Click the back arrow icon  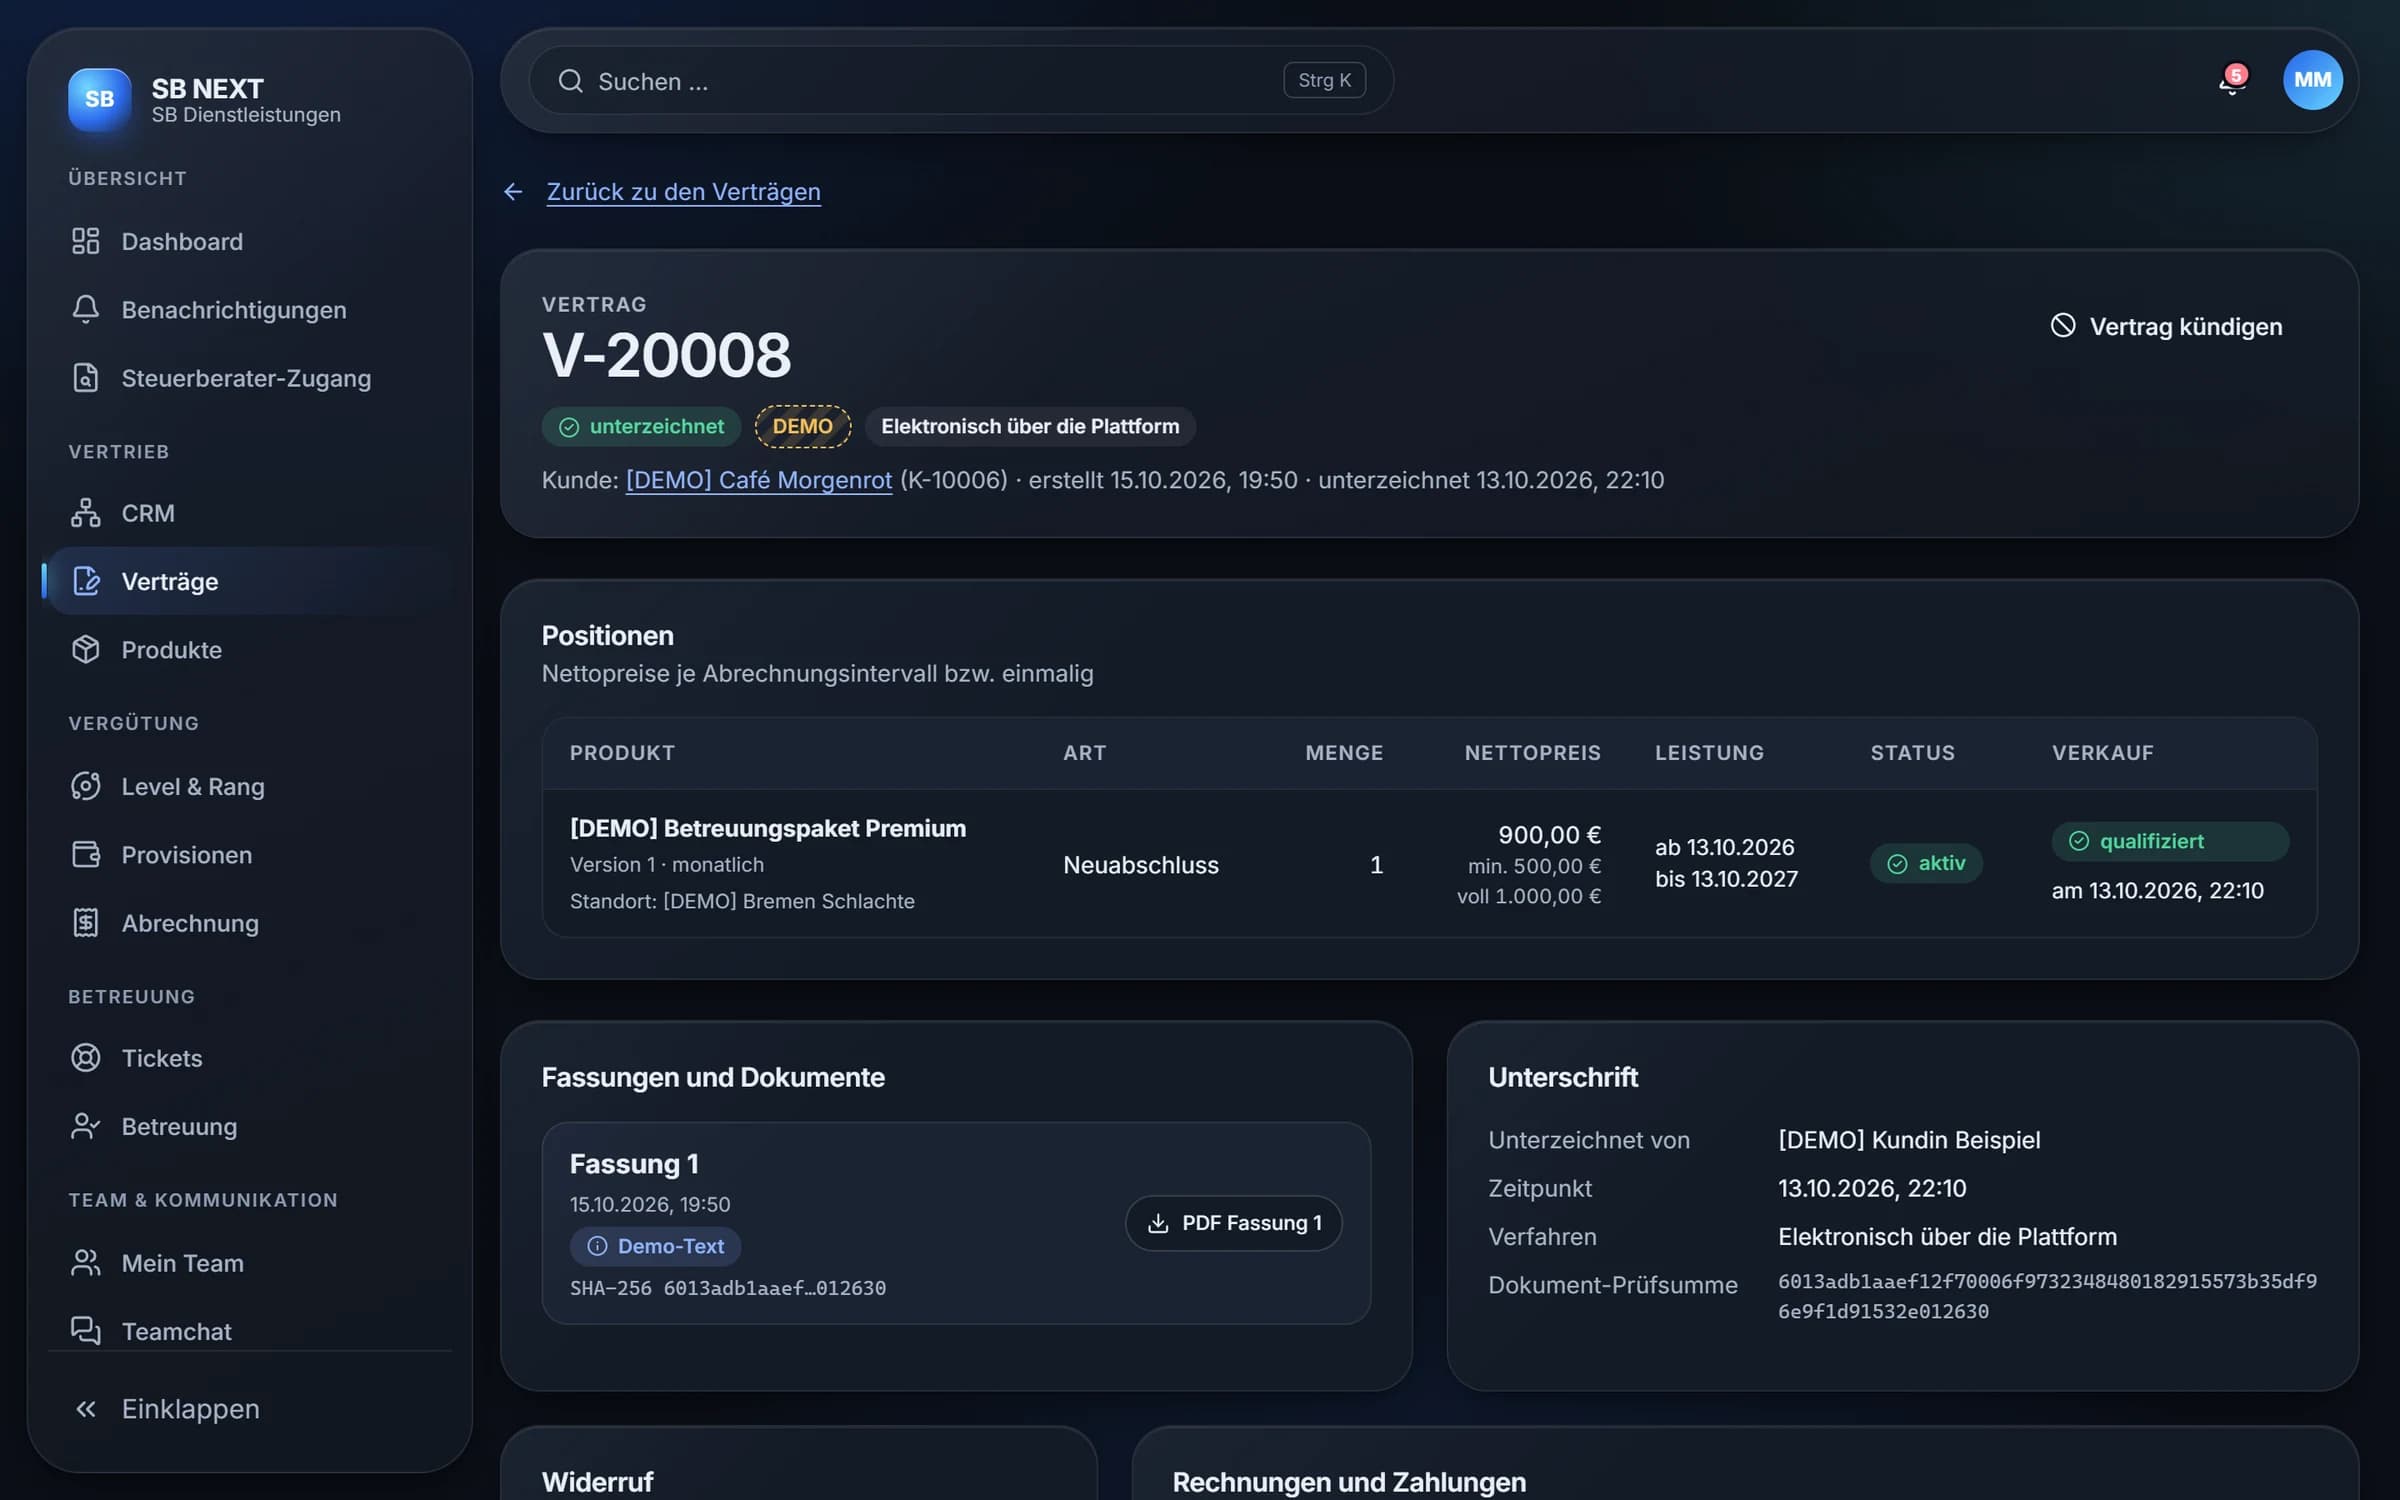[513, 191]
